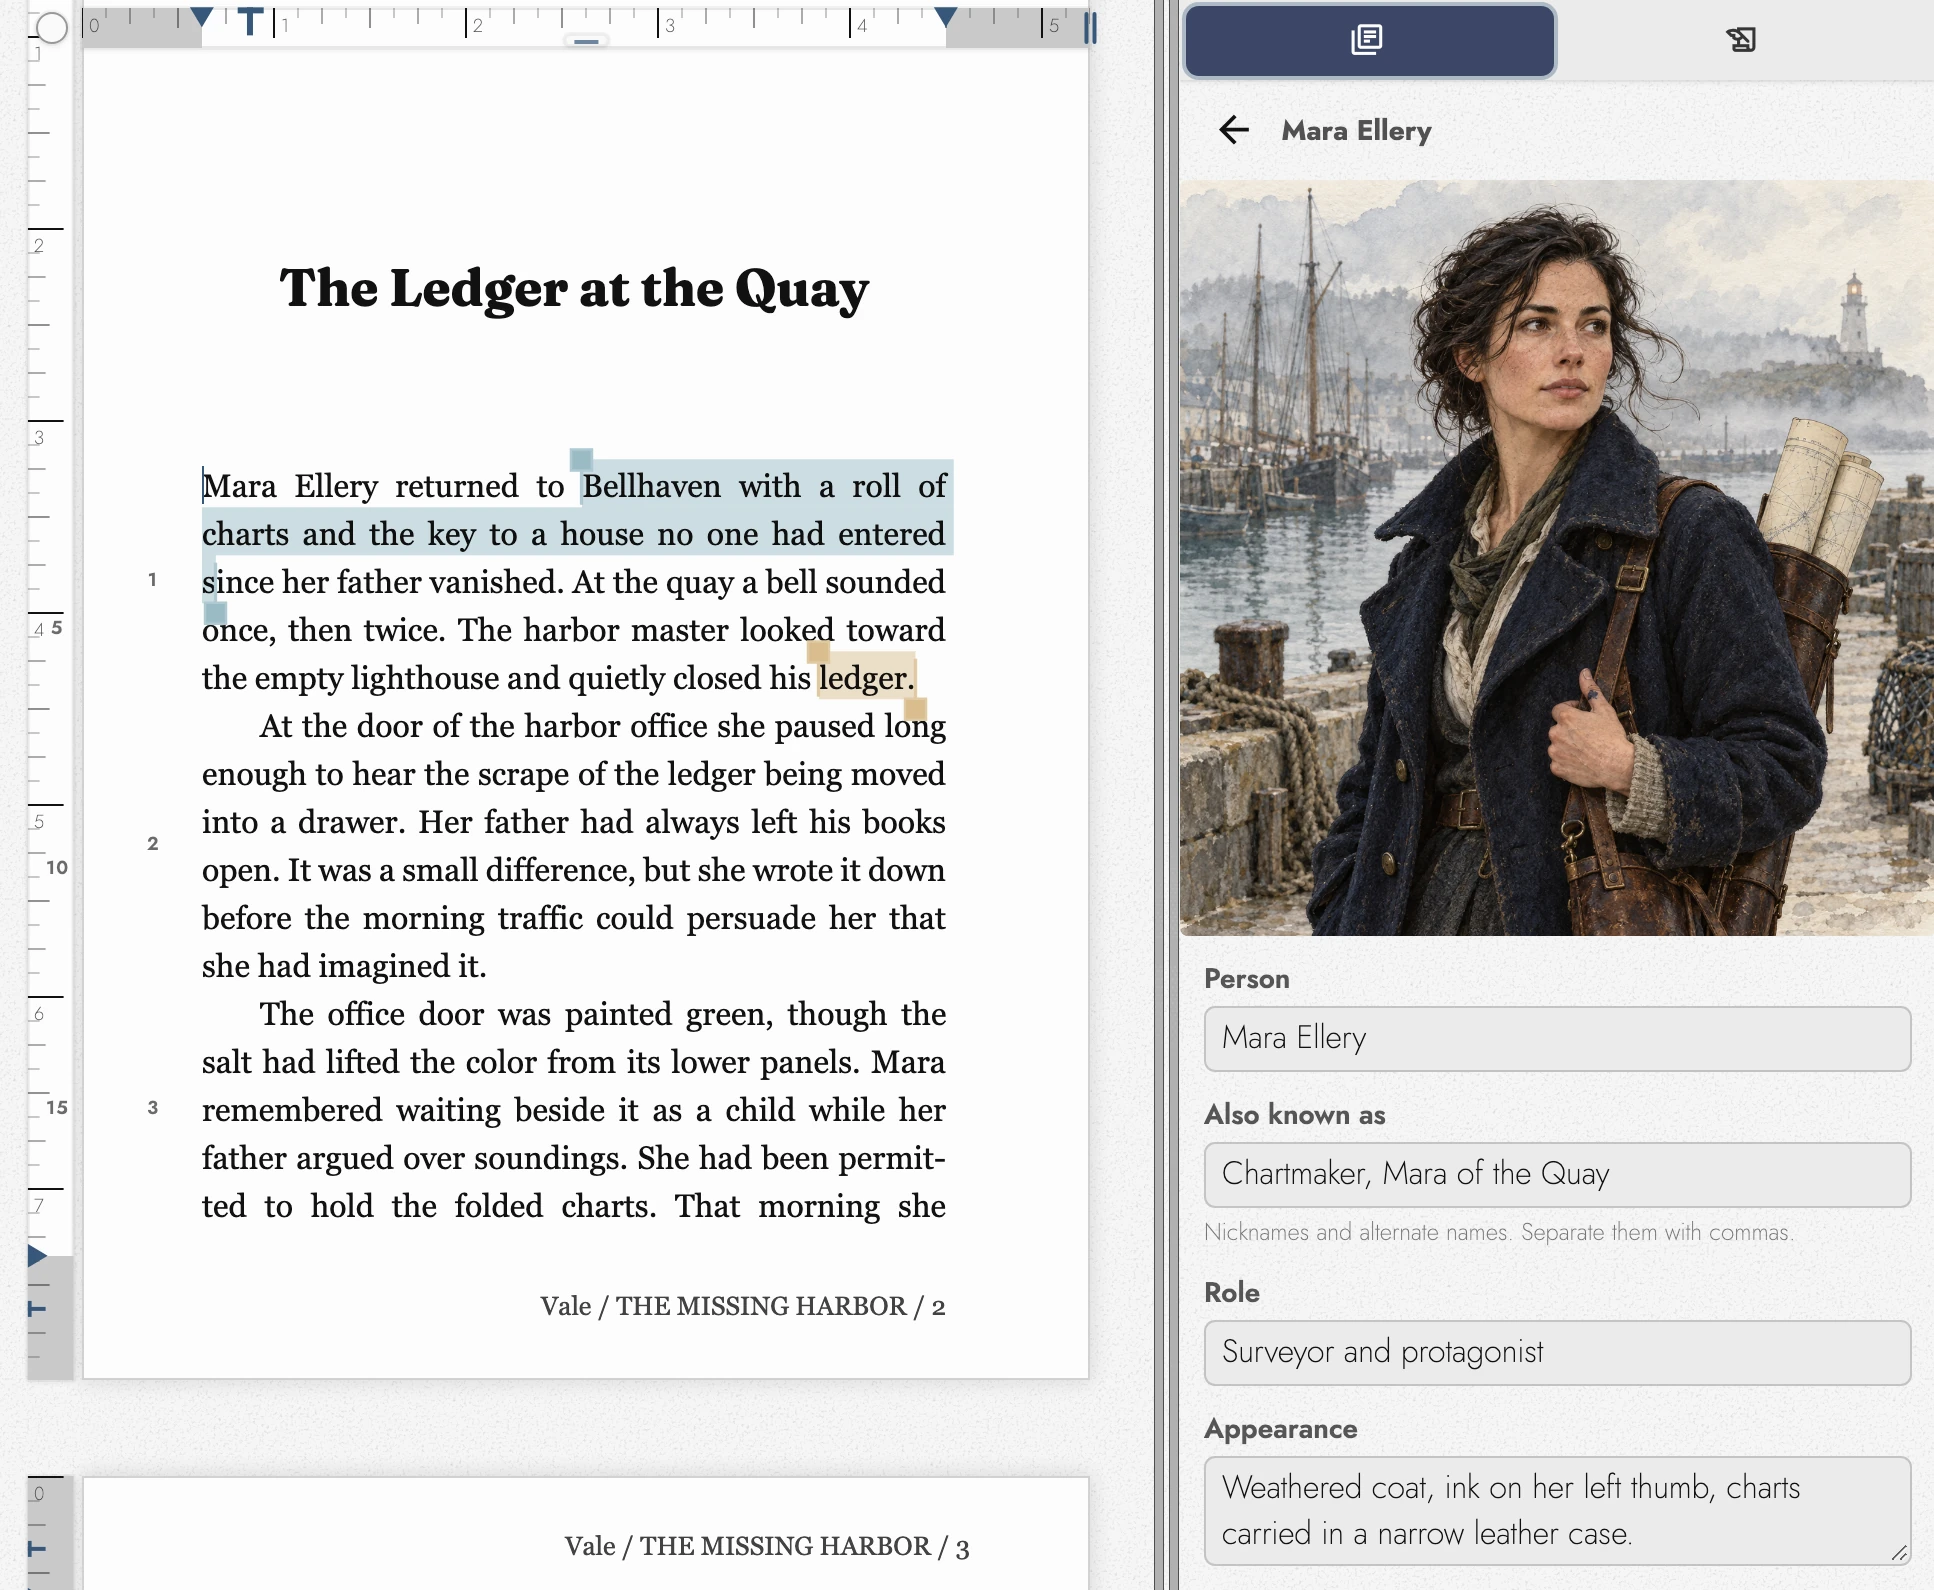Open the second panel tab with the crossed-out image icon
The height and width of the screenshot is (1590, 1934).
click(x=1741, y=41)
